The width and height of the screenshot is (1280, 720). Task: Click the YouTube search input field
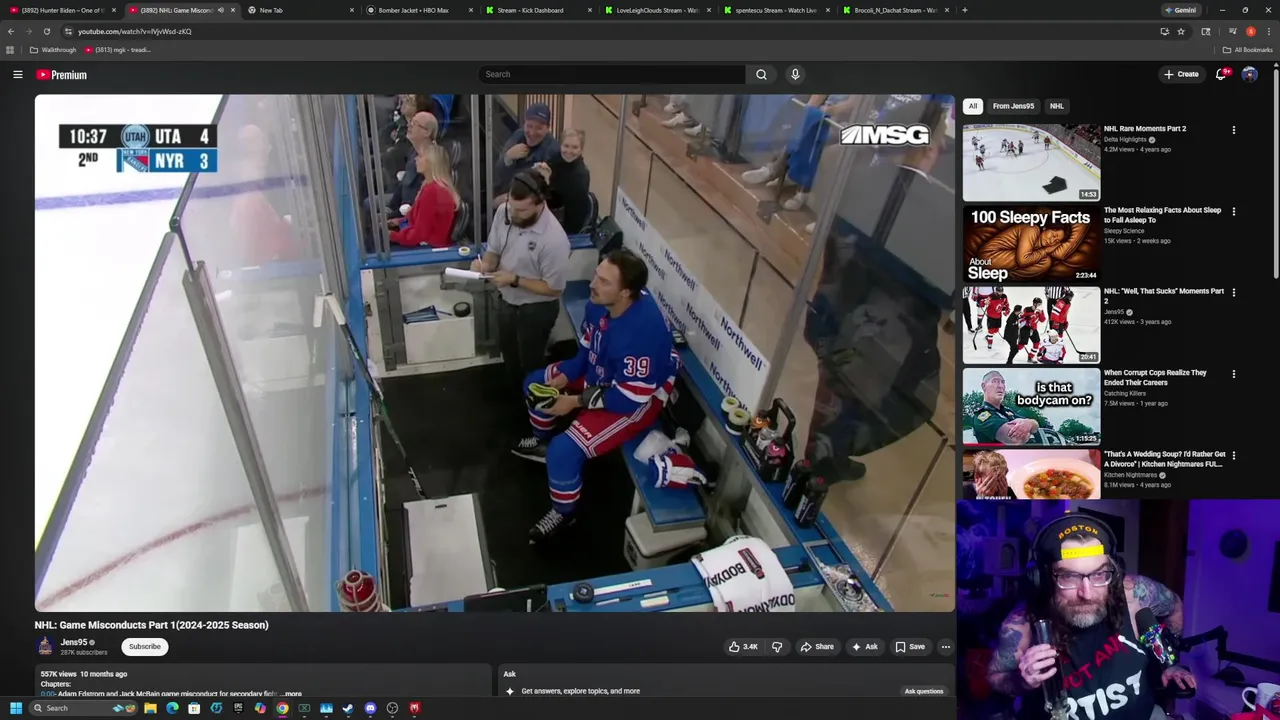click(x=611, y=74)
